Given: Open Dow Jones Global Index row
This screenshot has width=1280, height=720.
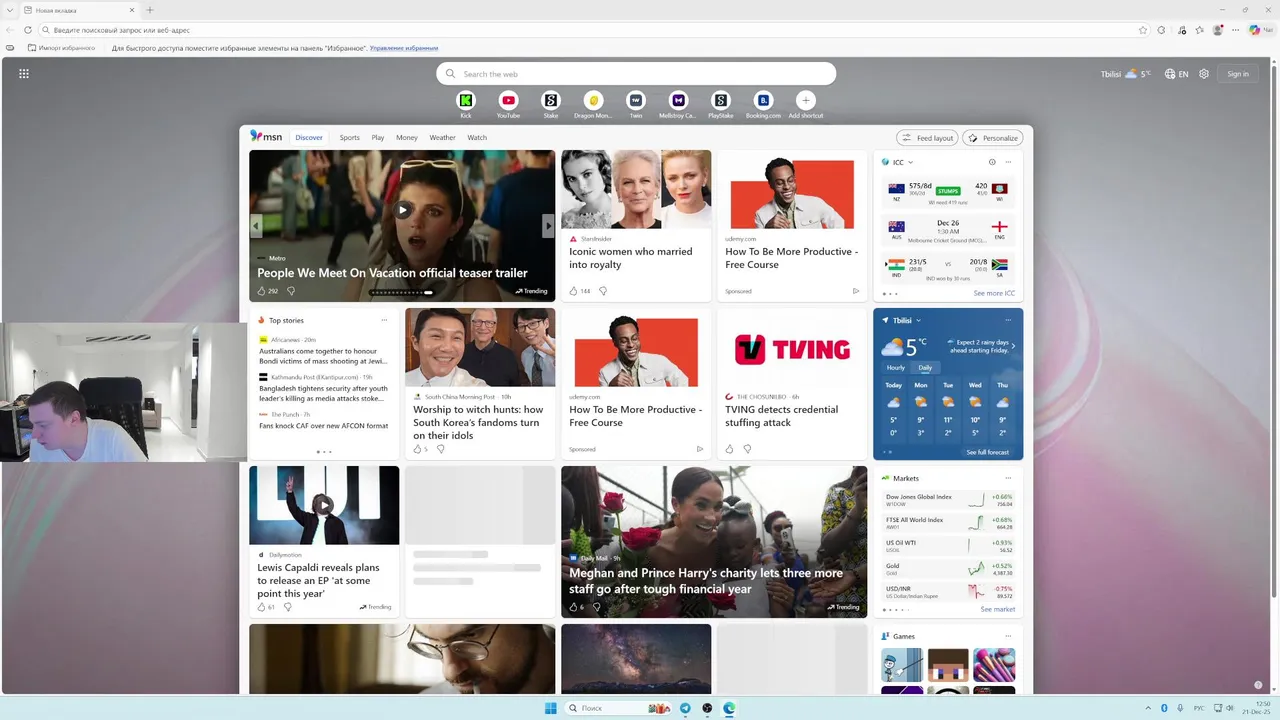Looking at the screenshot, I should tap(948, 500).
